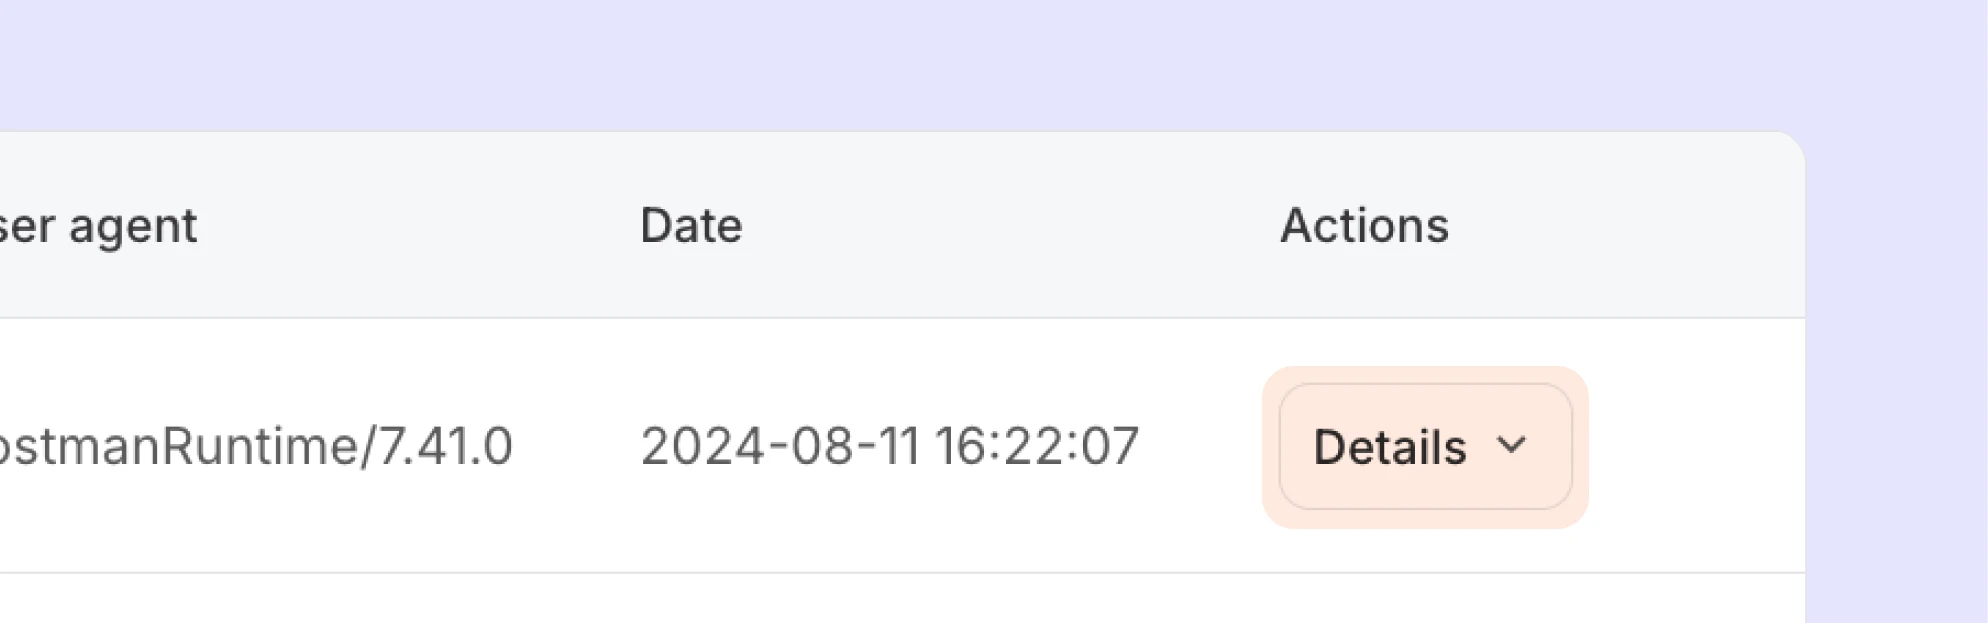Expand row details with the down arrow
This screenshot has width=1988, height=623.
click(x=1511, y=445)
